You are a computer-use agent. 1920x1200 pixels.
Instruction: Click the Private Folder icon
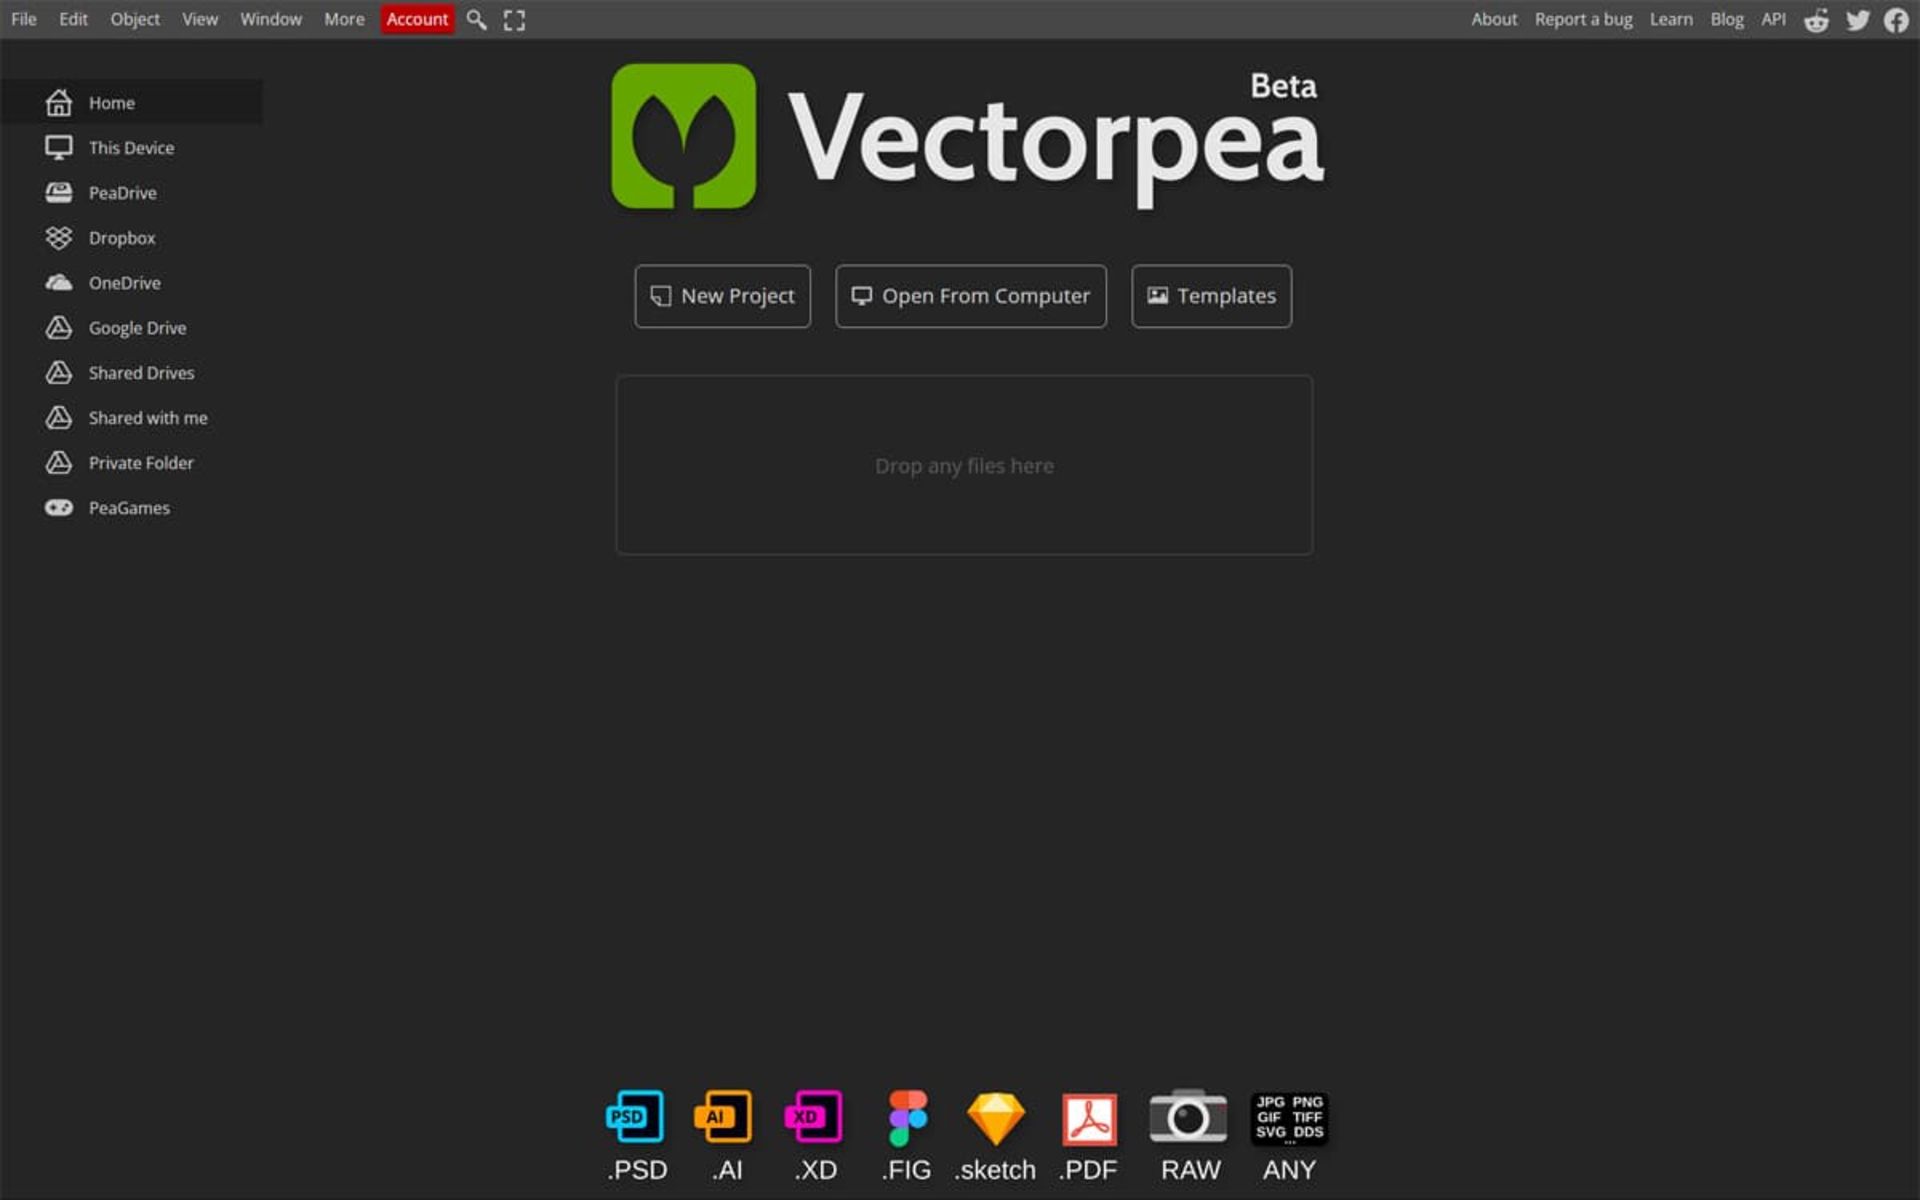pyautogui.click(x=59, y=462)
